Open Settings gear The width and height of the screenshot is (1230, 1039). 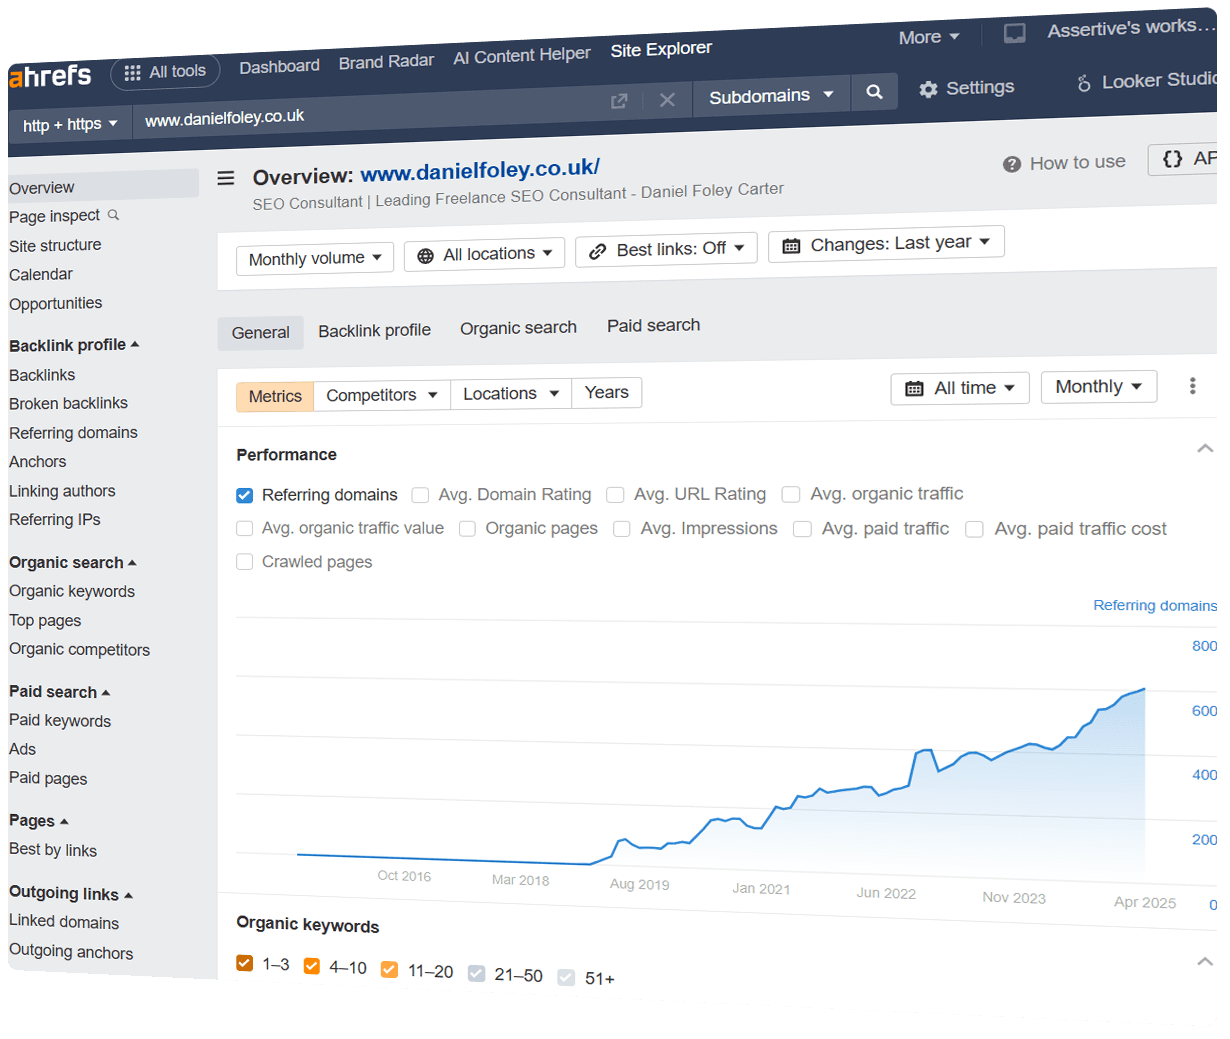click(967, 88)
